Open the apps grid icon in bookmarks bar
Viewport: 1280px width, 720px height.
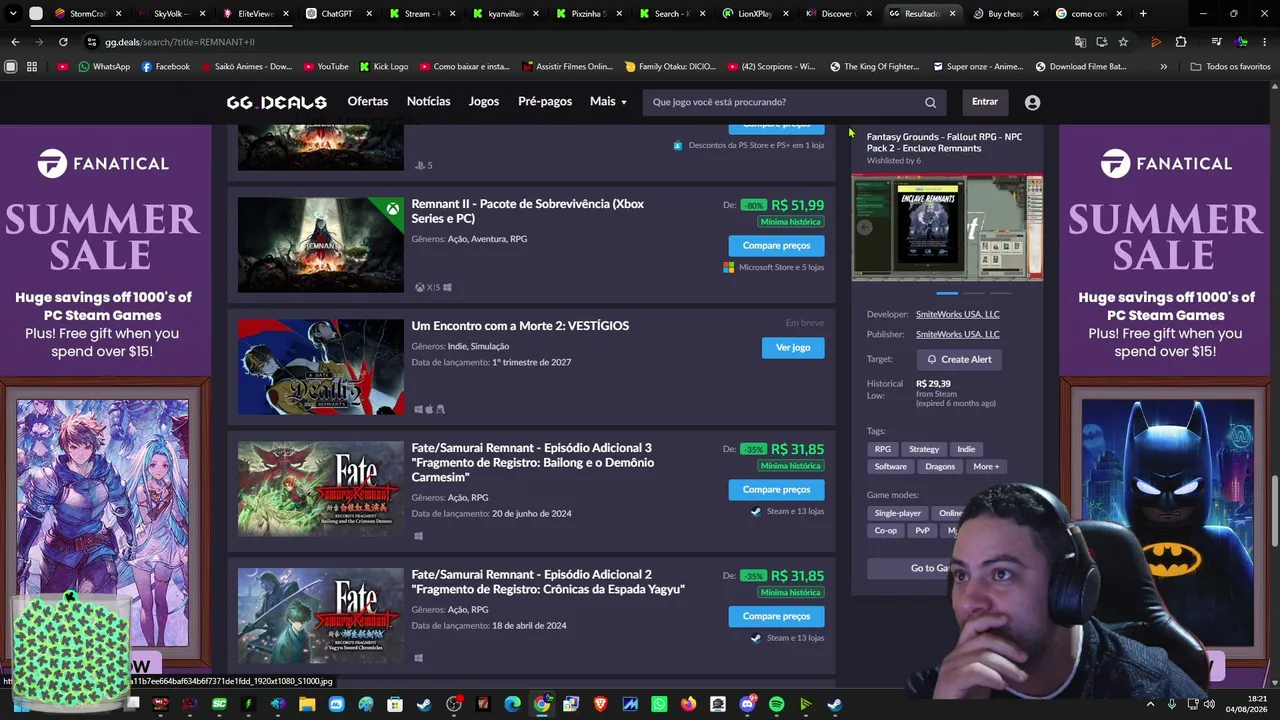(x=32, y=67)
